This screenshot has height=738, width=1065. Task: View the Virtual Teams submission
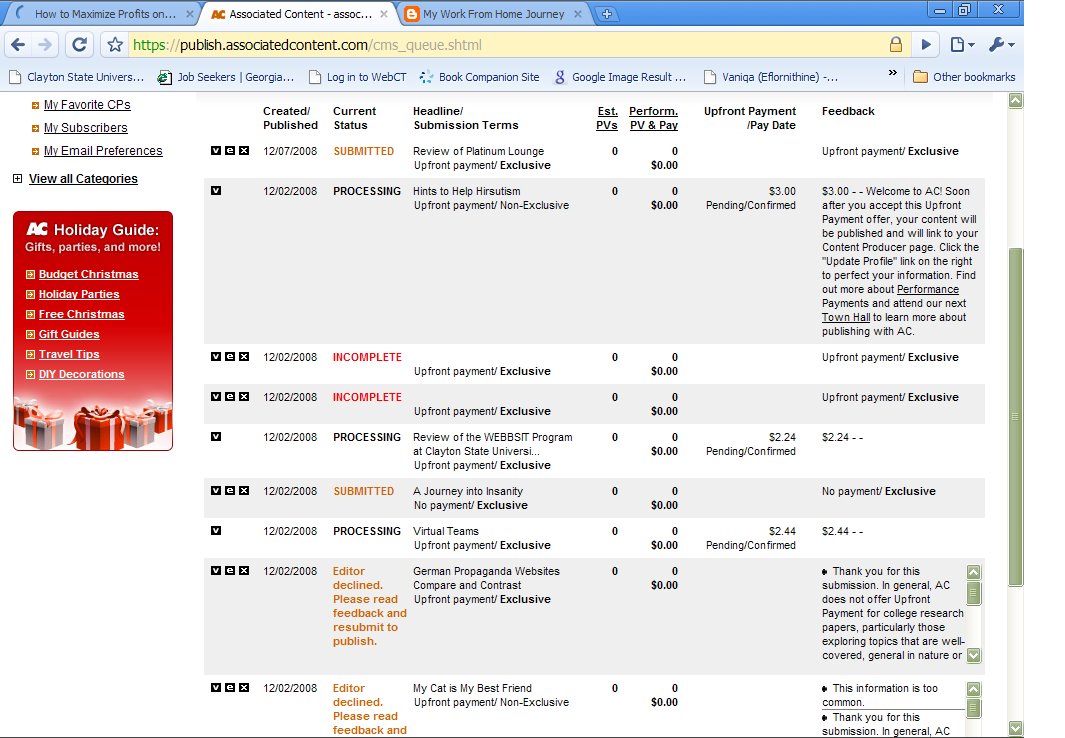pyautogui.click(x=216, y=530)
